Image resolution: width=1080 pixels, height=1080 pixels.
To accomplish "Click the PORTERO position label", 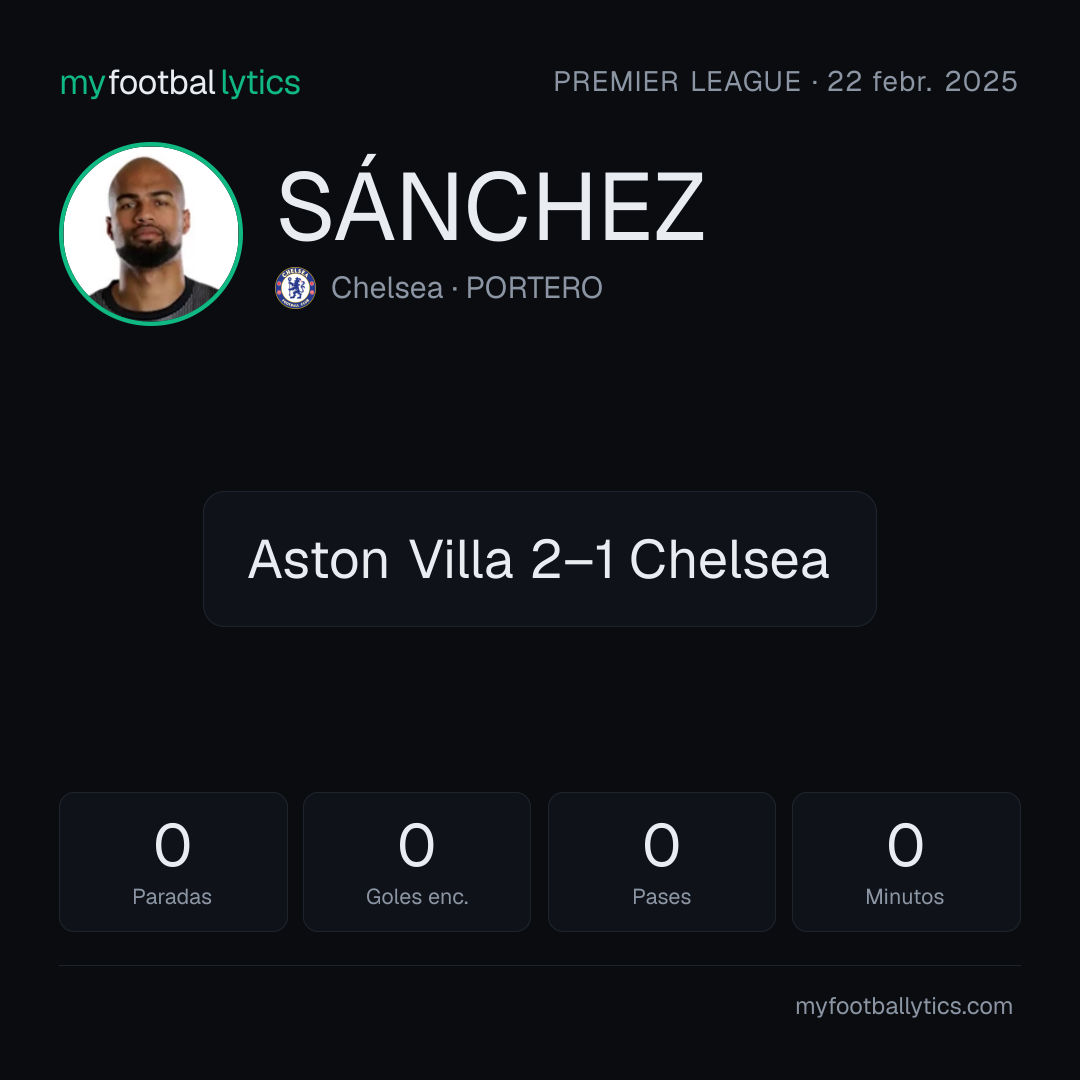I will click(x=534, y=288).
